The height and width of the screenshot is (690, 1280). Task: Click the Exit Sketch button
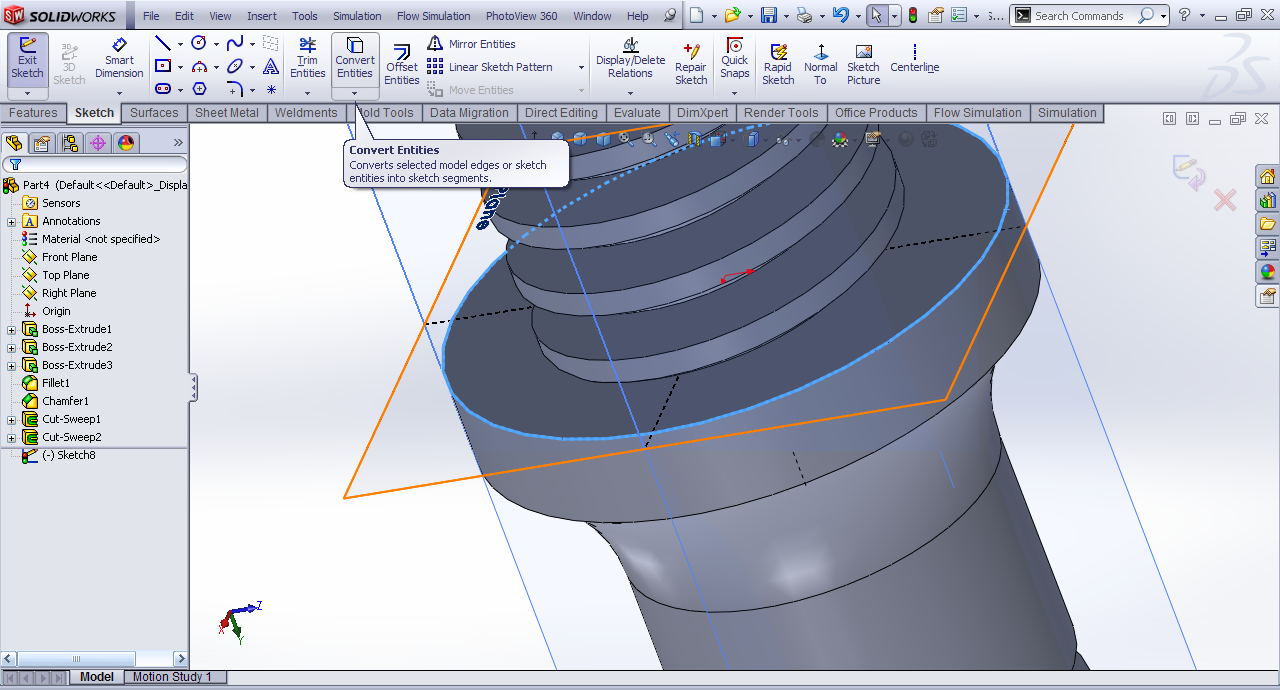(27, 58)
